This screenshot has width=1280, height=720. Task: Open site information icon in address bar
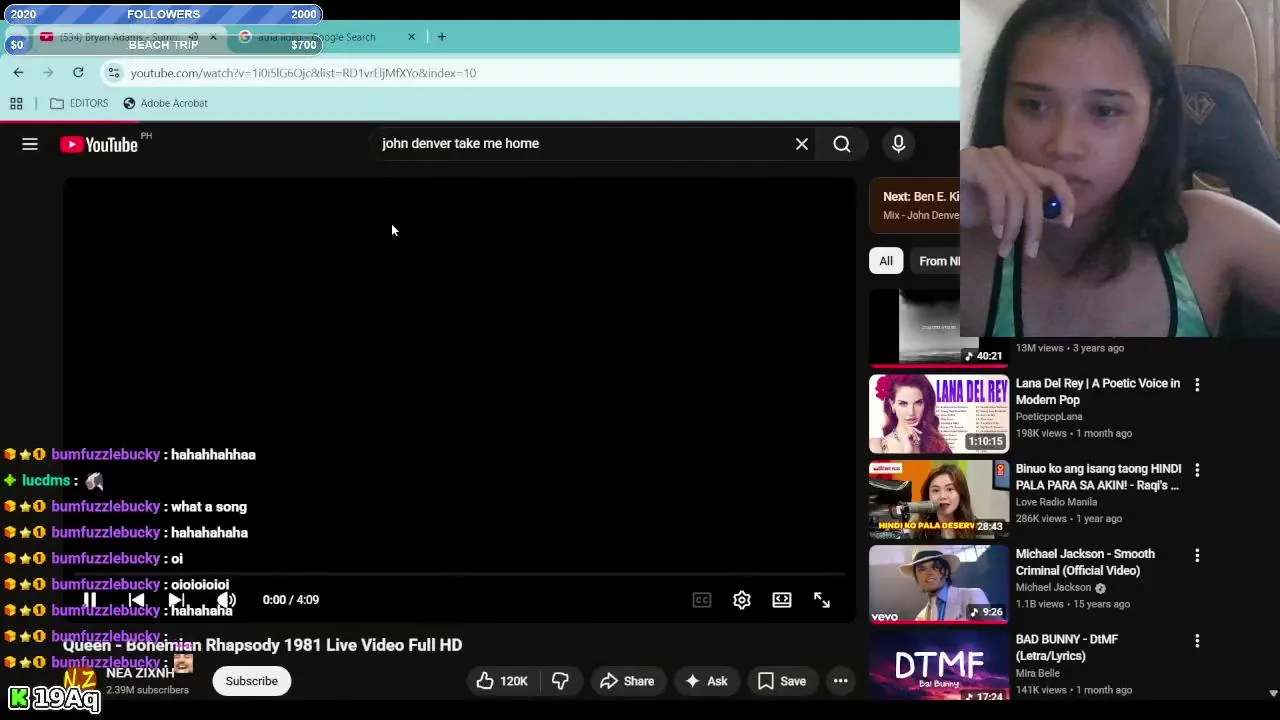pos(113,73)
